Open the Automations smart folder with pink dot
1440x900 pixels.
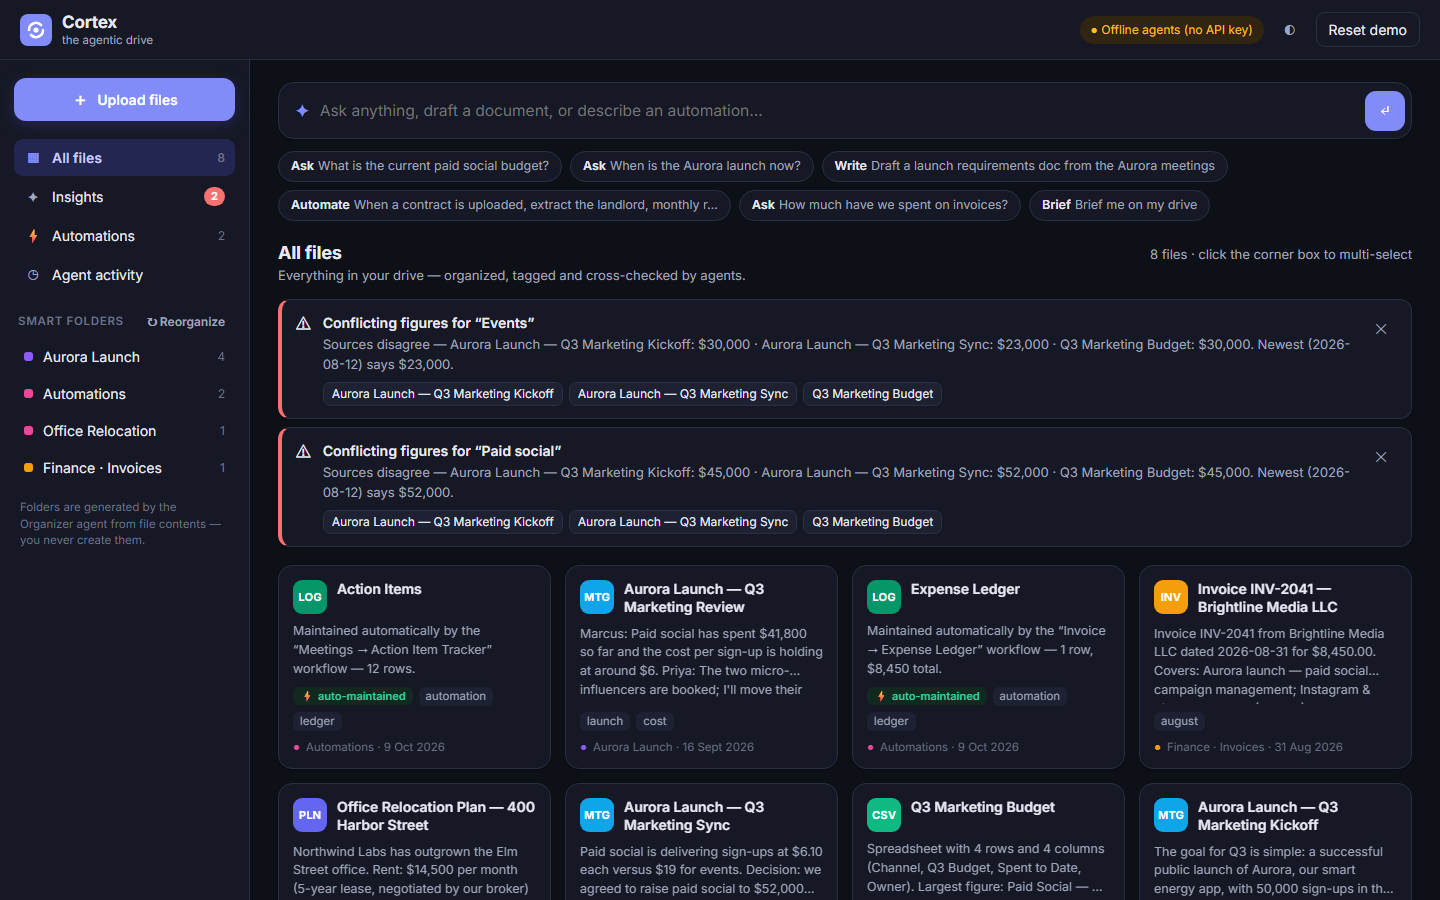(124, 394)
